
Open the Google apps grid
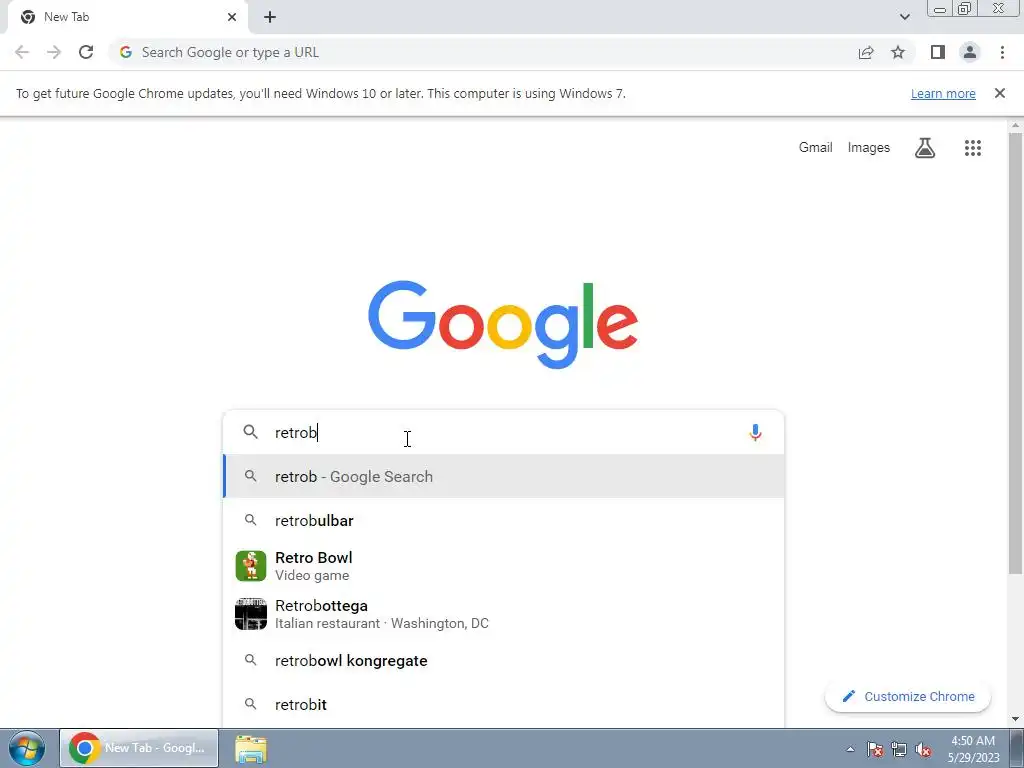972,148
